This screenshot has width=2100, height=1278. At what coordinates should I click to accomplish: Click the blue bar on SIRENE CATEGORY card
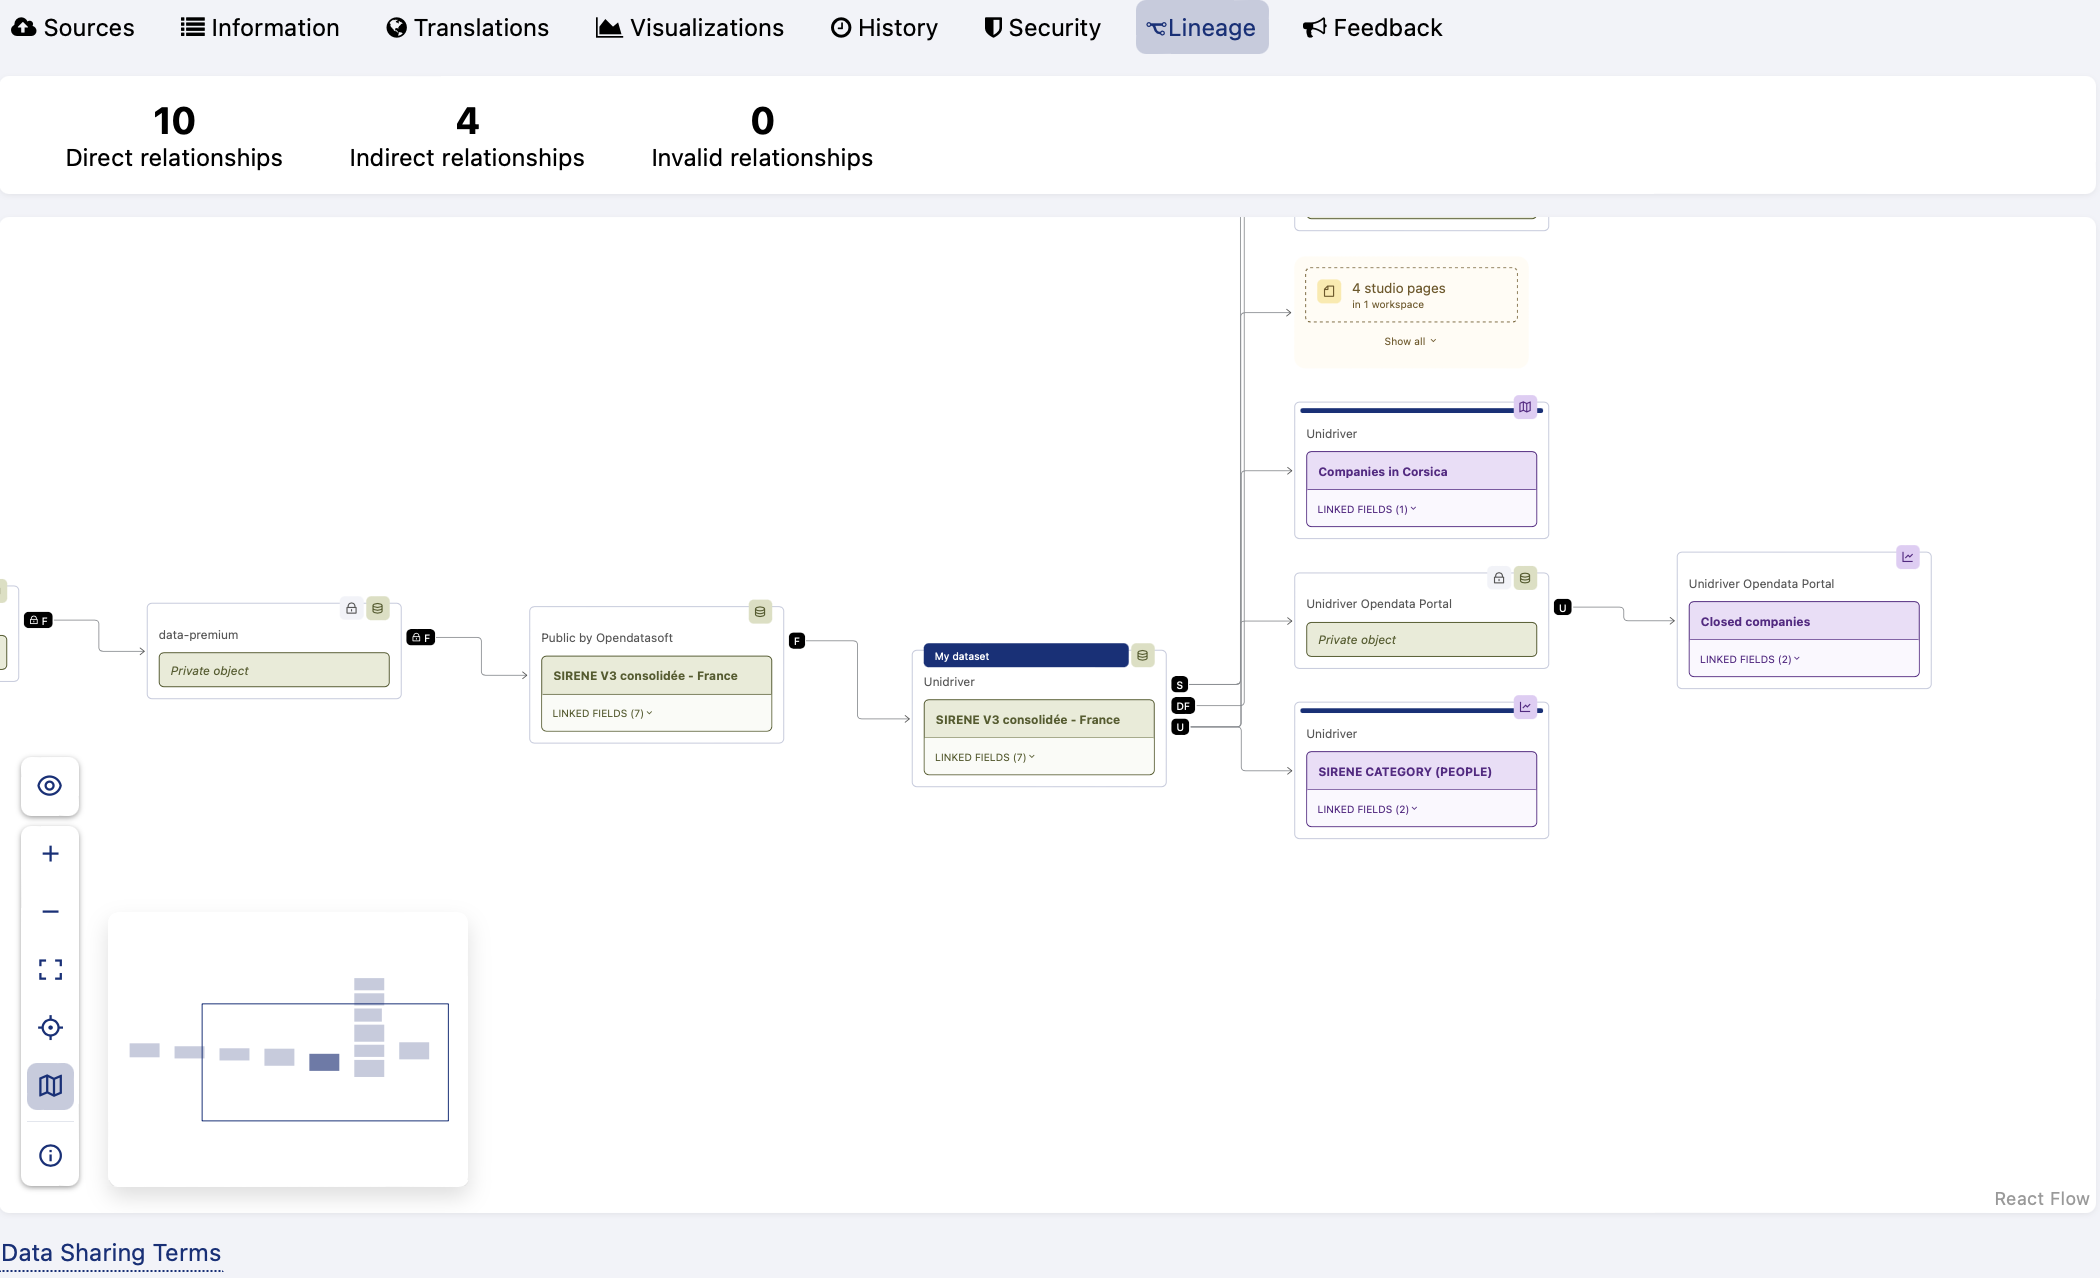pyautogui.click(x=1405, y=711)
